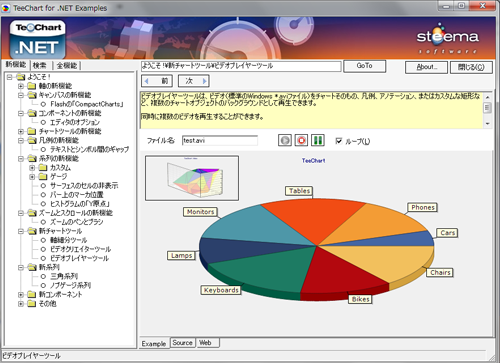500x363 pixels.
Task: Select the ビデオプレイヤーツール tree item
Action: (x=79, y=258)
